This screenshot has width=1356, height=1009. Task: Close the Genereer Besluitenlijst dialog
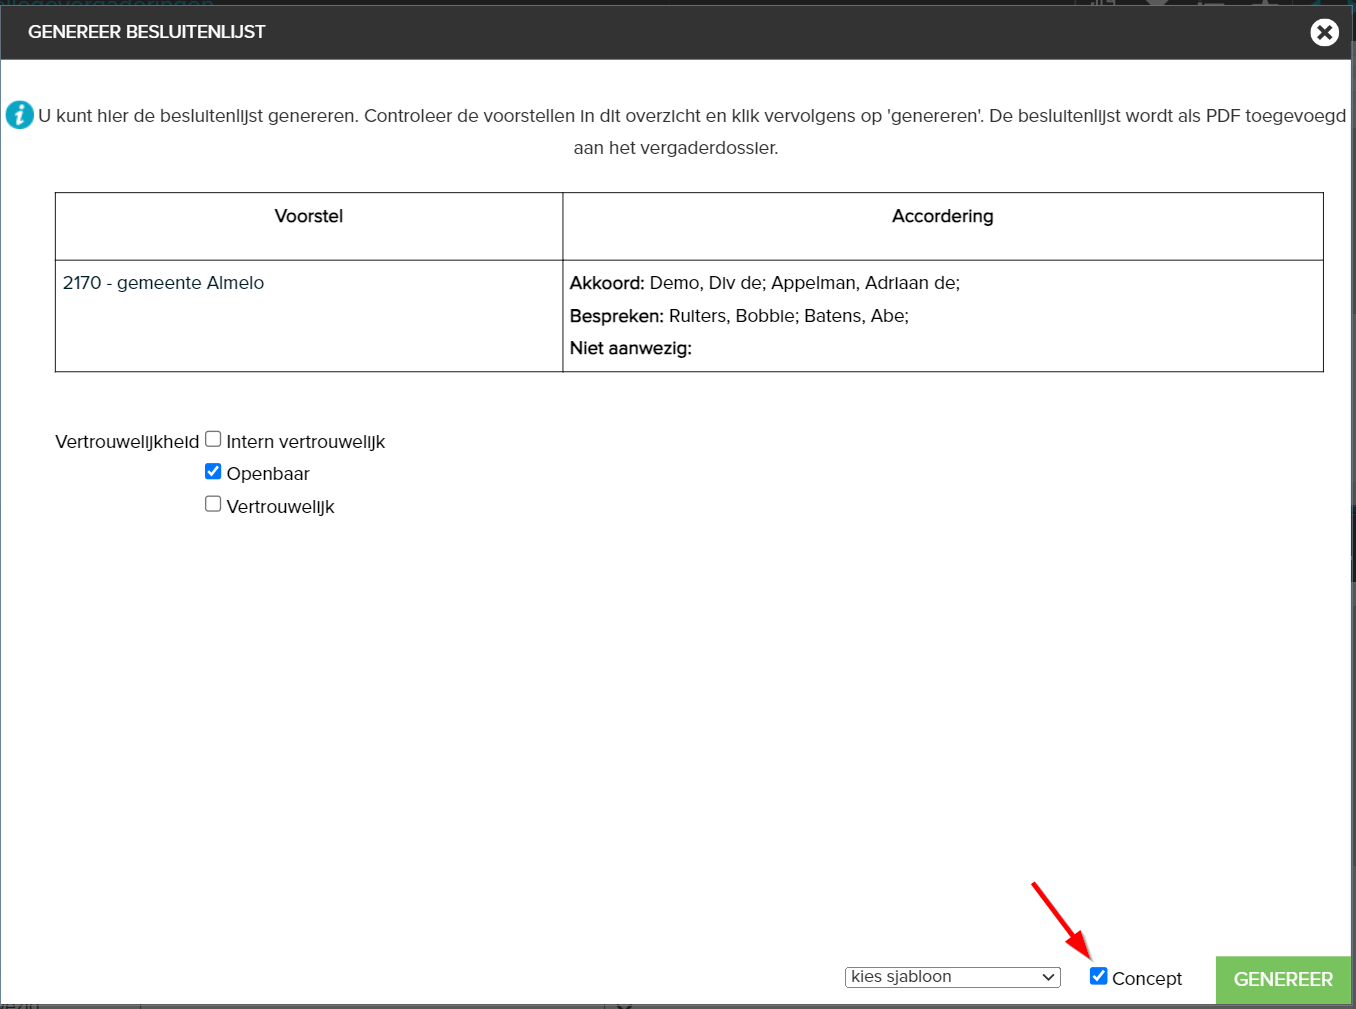pyautogui.click(x=1324, y=33)
